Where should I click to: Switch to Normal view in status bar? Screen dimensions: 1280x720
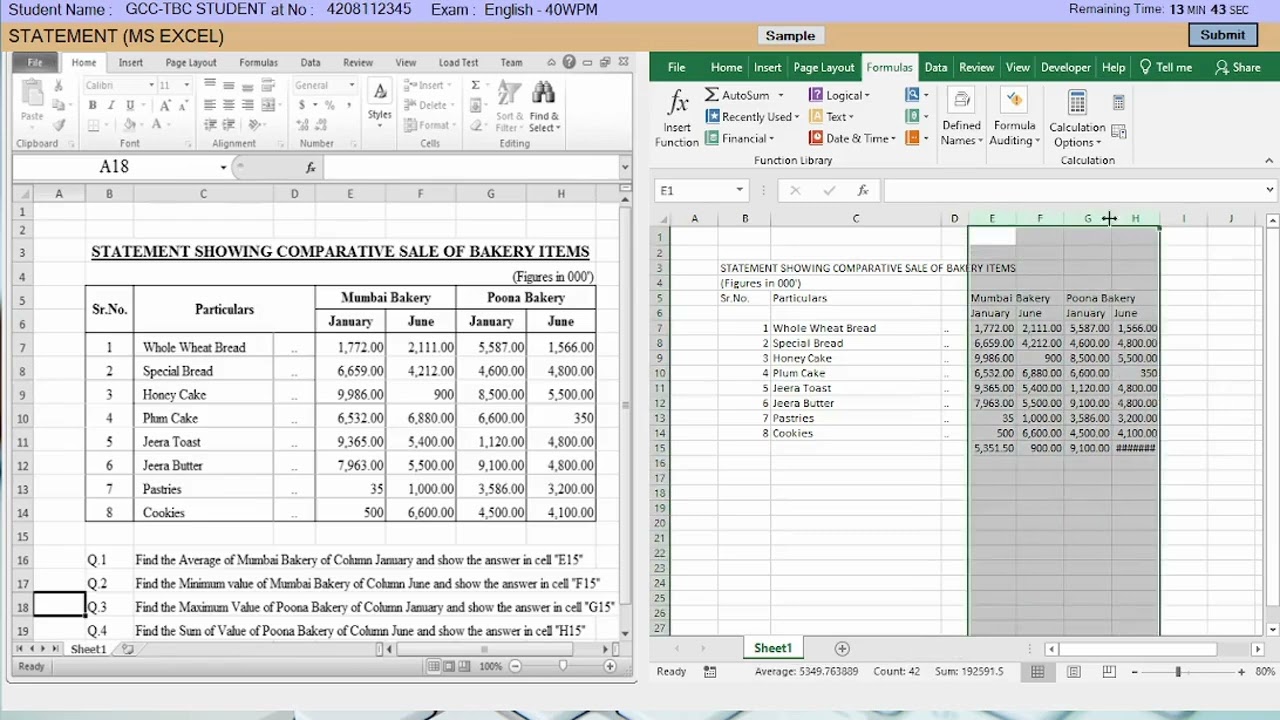pos(1037,672)
